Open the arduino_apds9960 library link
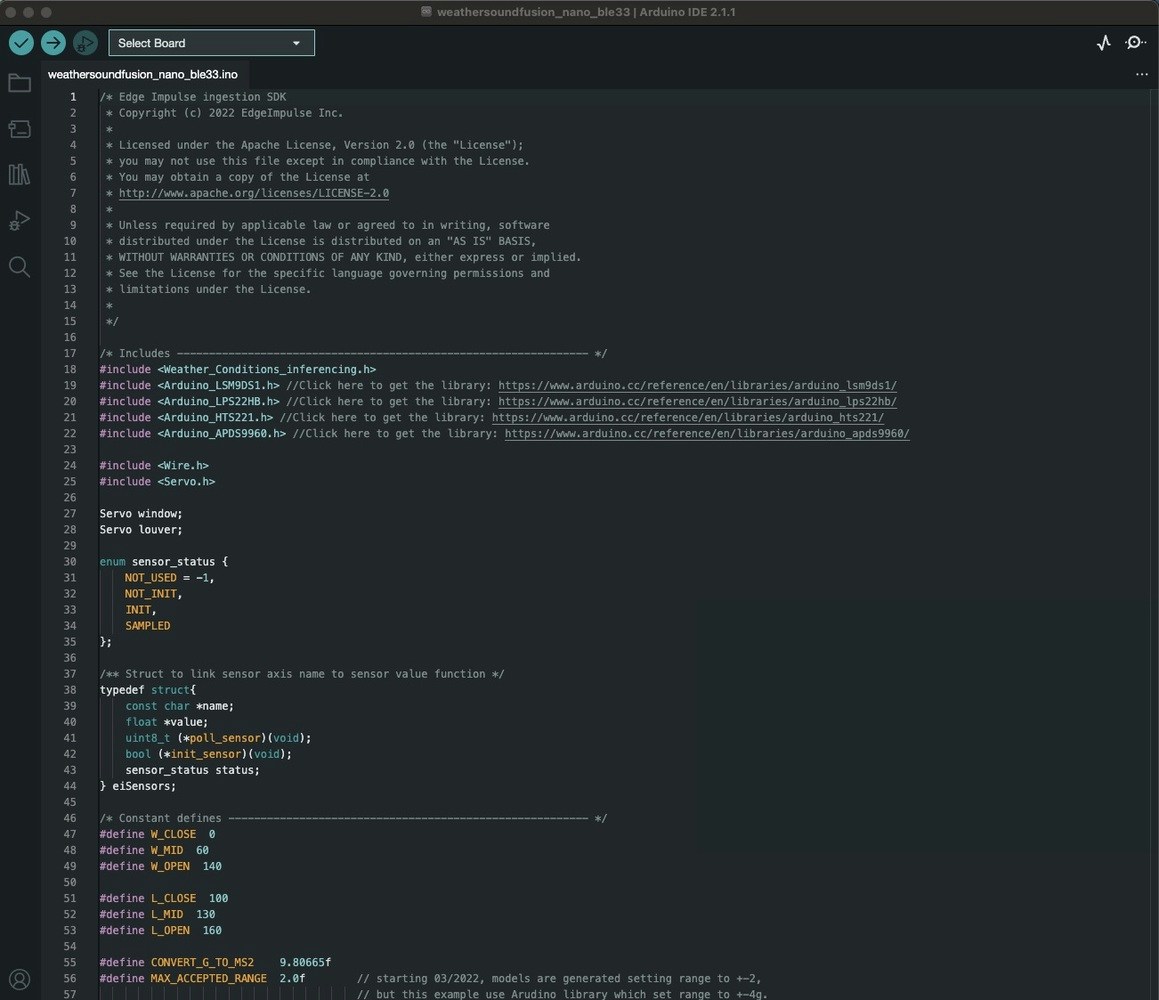This screenshot has width=1159, height=1000. 707,433
